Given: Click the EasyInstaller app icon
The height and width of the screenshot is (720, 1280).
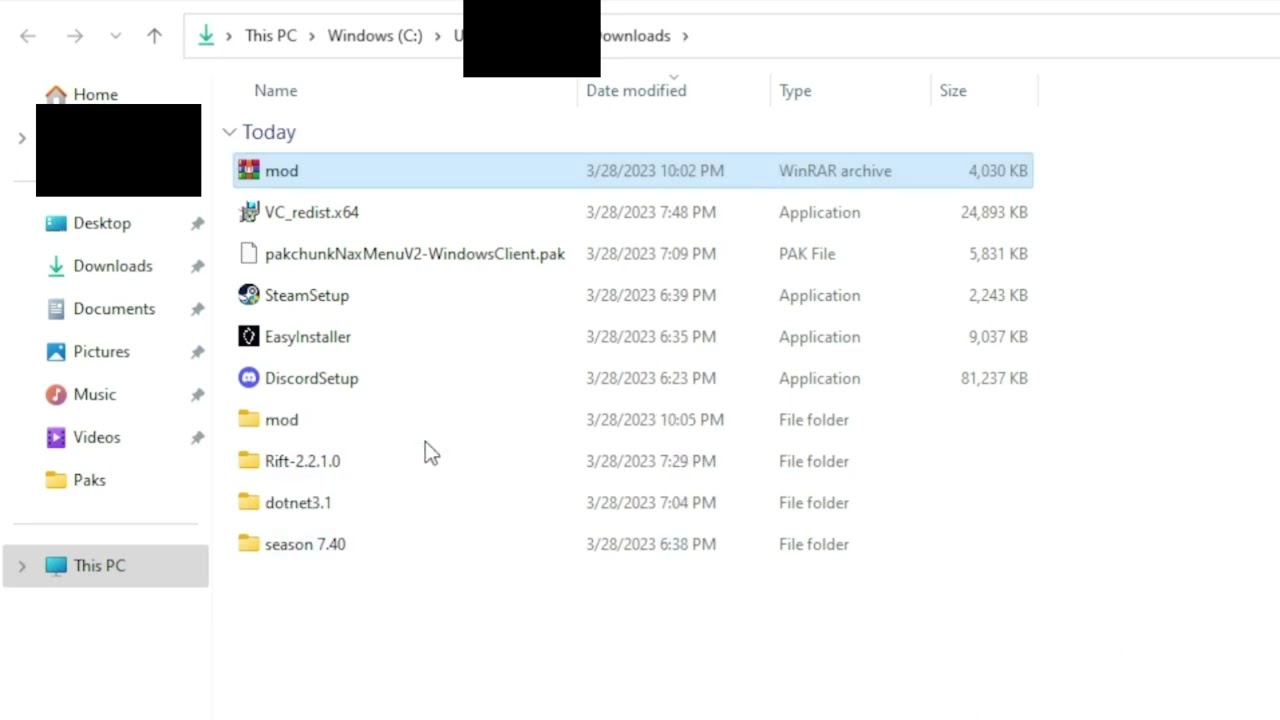Looking at the screenshot, I should click(x=249, y=337).
